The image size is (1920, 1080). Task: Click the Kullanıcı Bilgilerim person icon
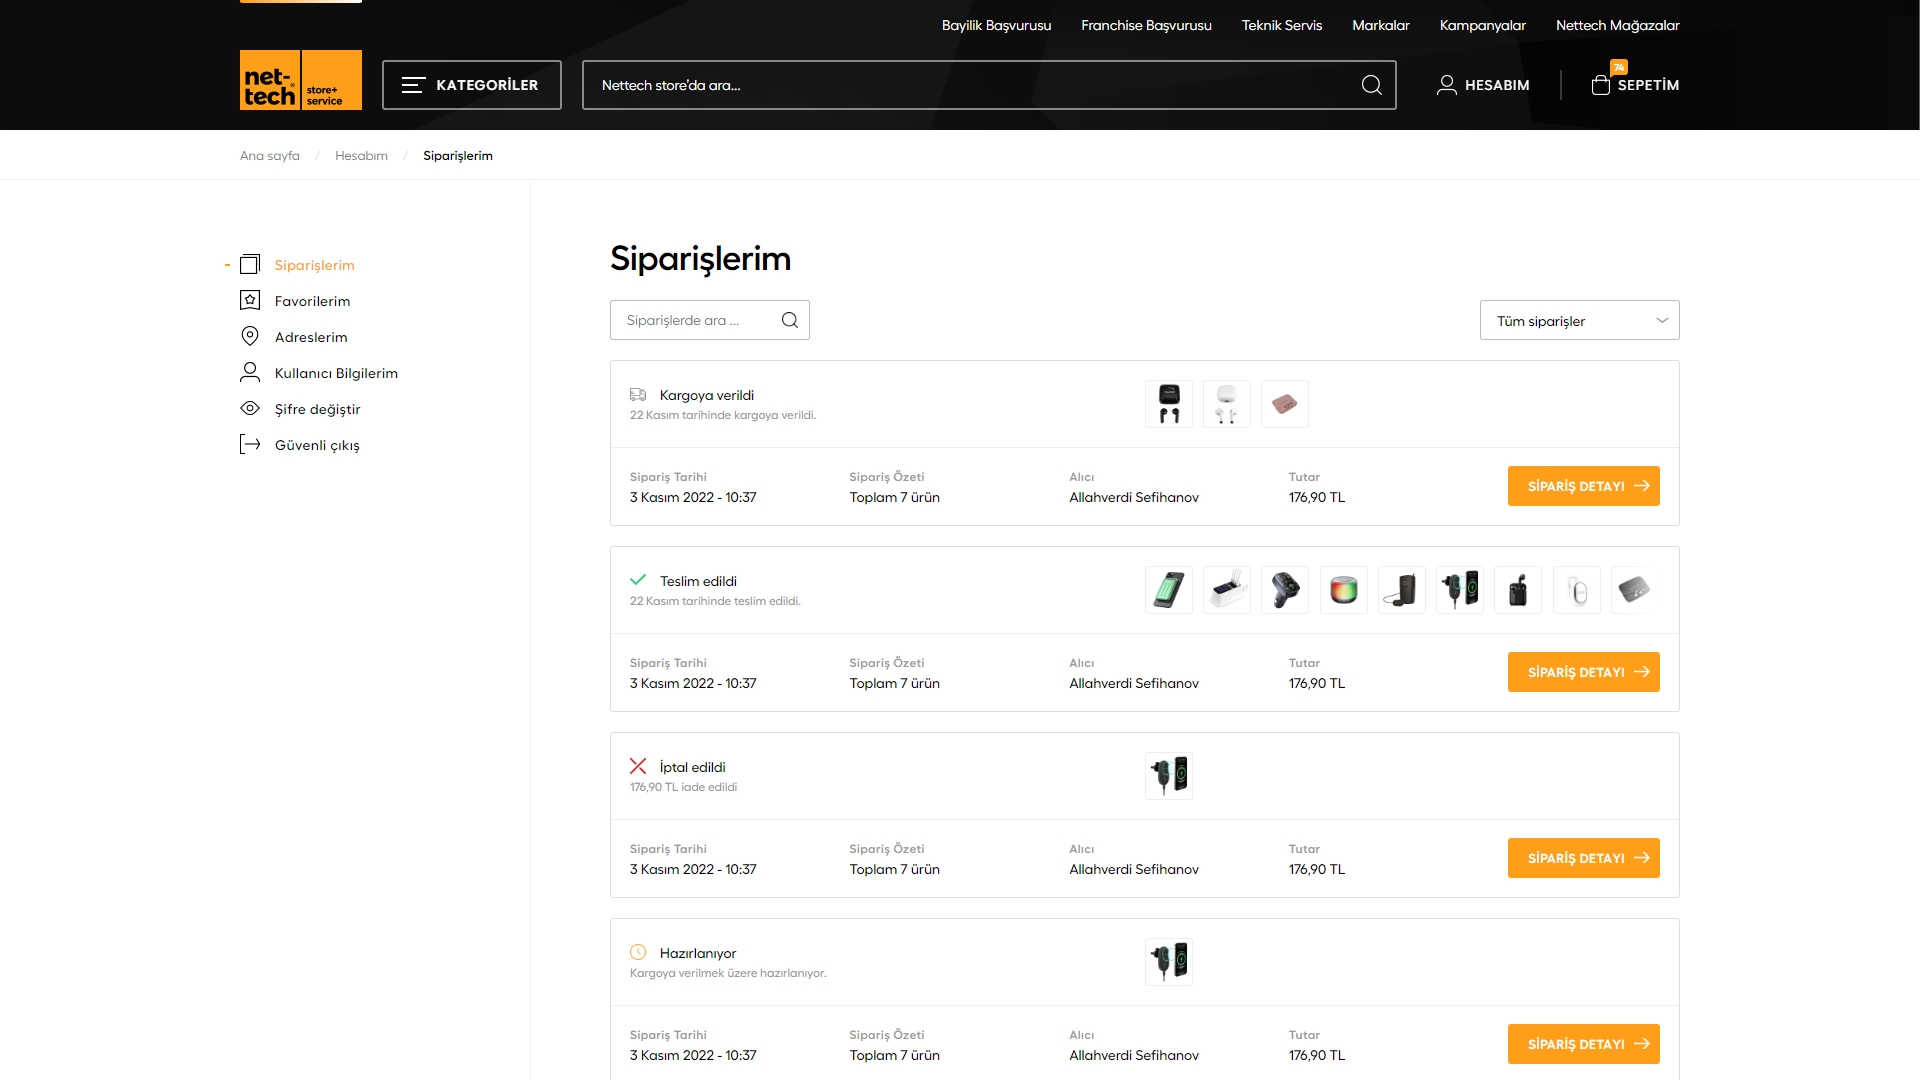coord(250,372)
